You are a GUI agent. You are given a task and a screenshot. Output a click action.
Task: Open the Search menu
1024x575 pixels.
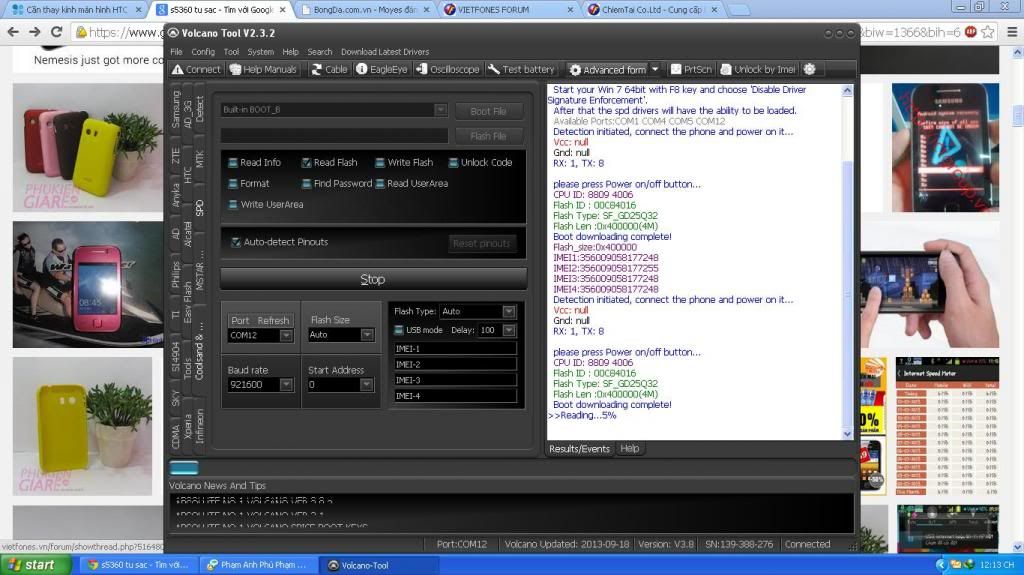(320, 52)
